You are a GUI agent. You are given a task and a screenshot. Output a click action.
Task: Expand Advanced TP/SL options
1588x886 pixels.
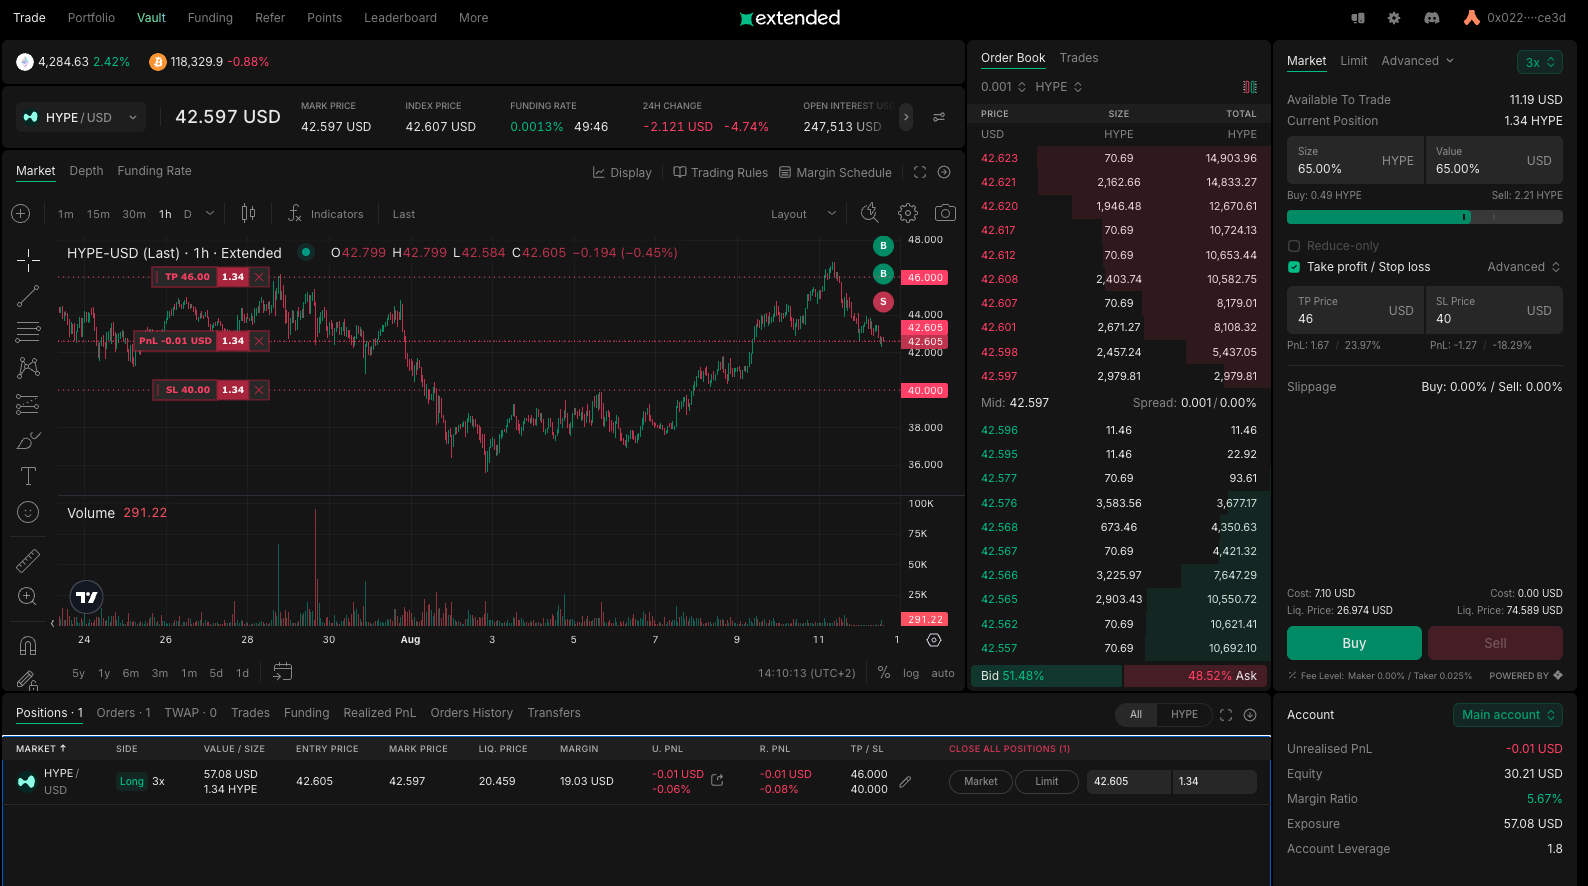click(1524, 267)
